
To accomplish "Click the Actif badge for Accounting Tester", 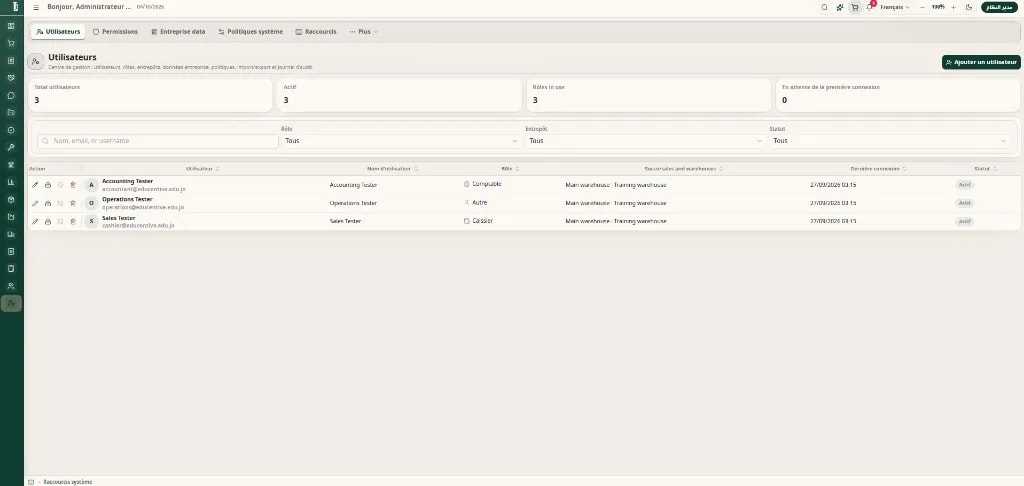I will (x=965, y=185).
